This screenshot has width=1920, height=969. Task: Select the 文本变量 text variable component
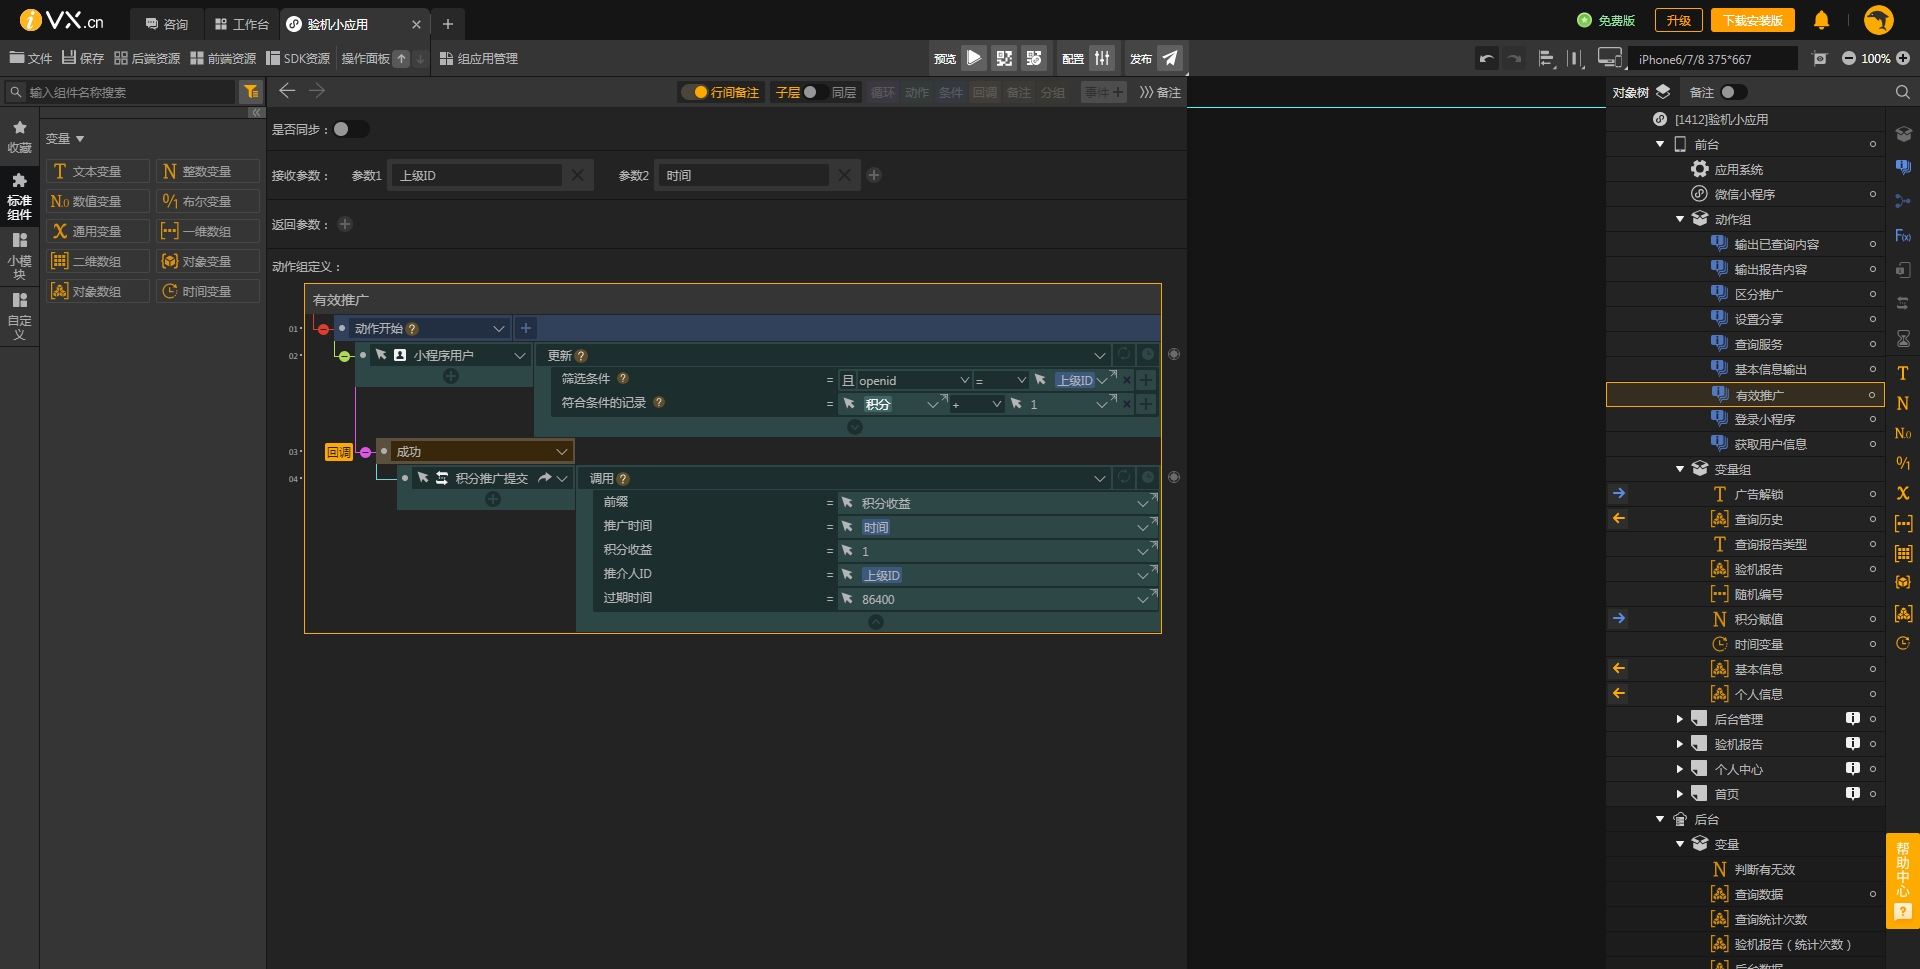(98, 171)
